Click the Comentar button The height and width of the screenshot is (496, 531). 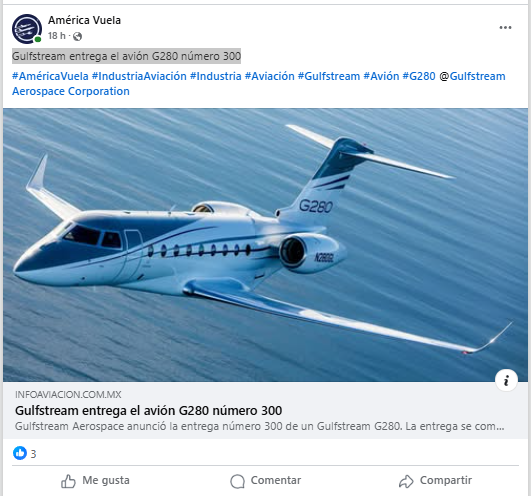coord(266,481)
